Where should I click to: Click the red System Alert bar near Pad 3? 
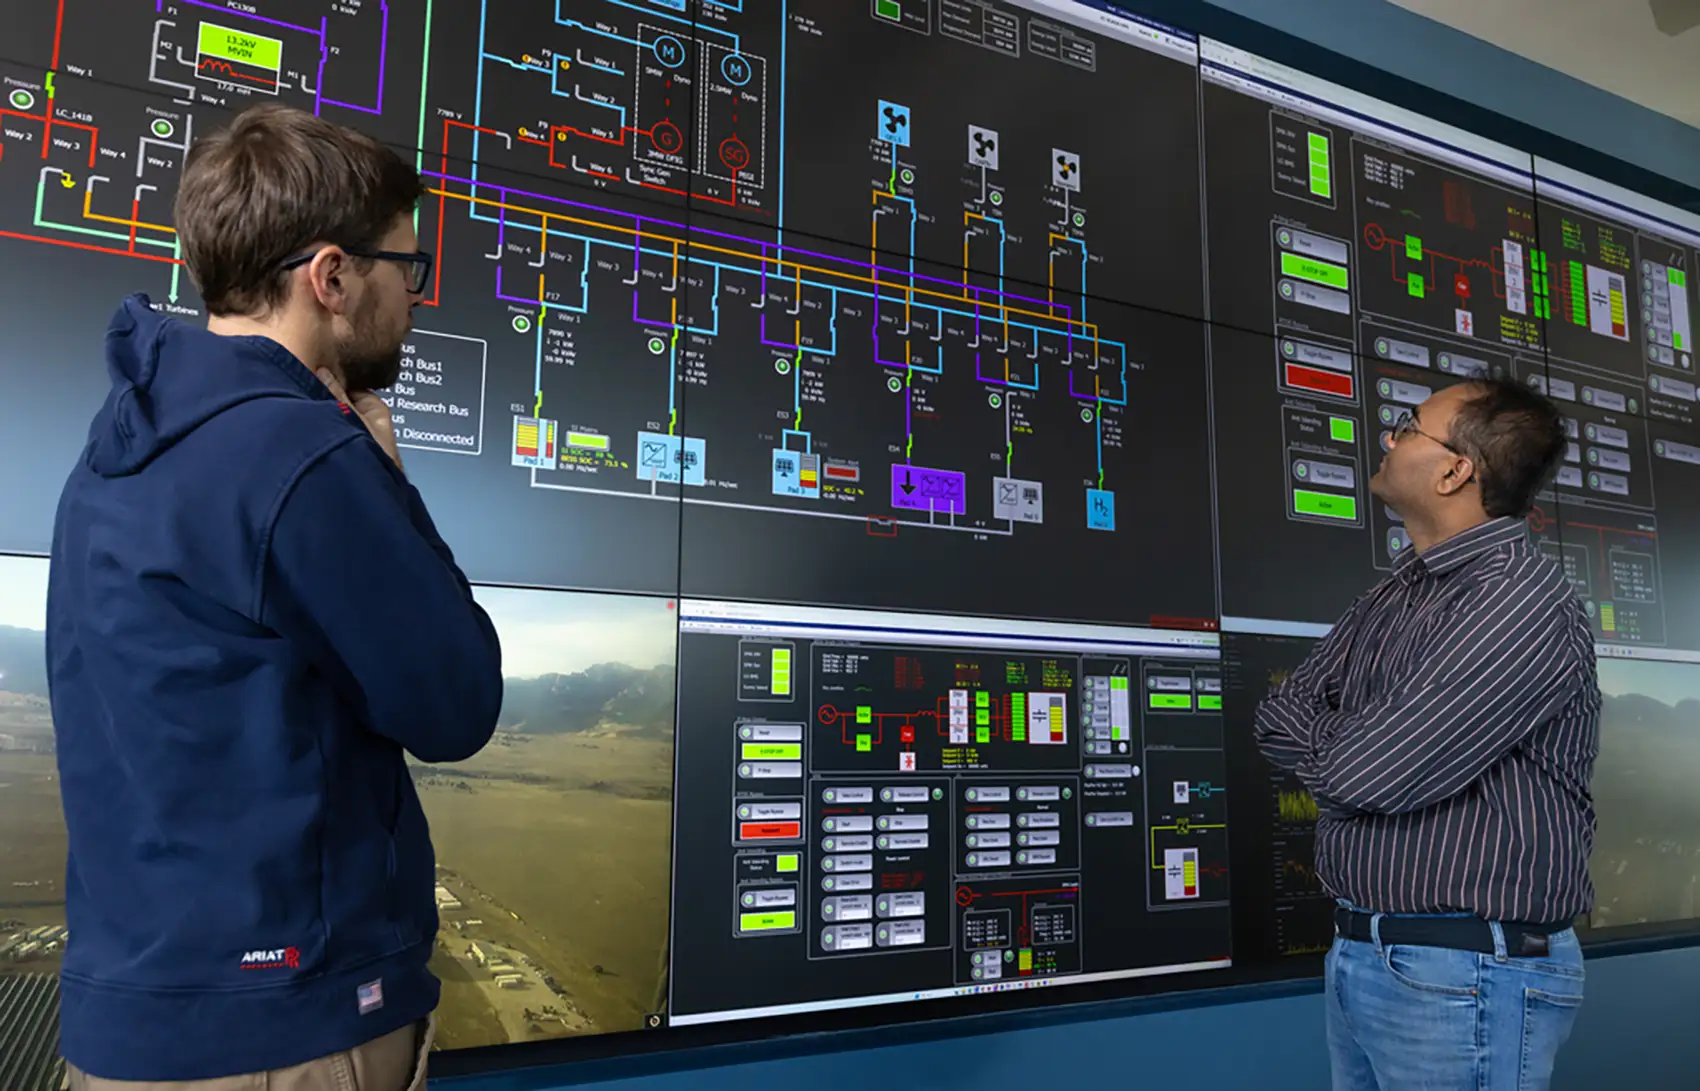(x=841, y=472)
